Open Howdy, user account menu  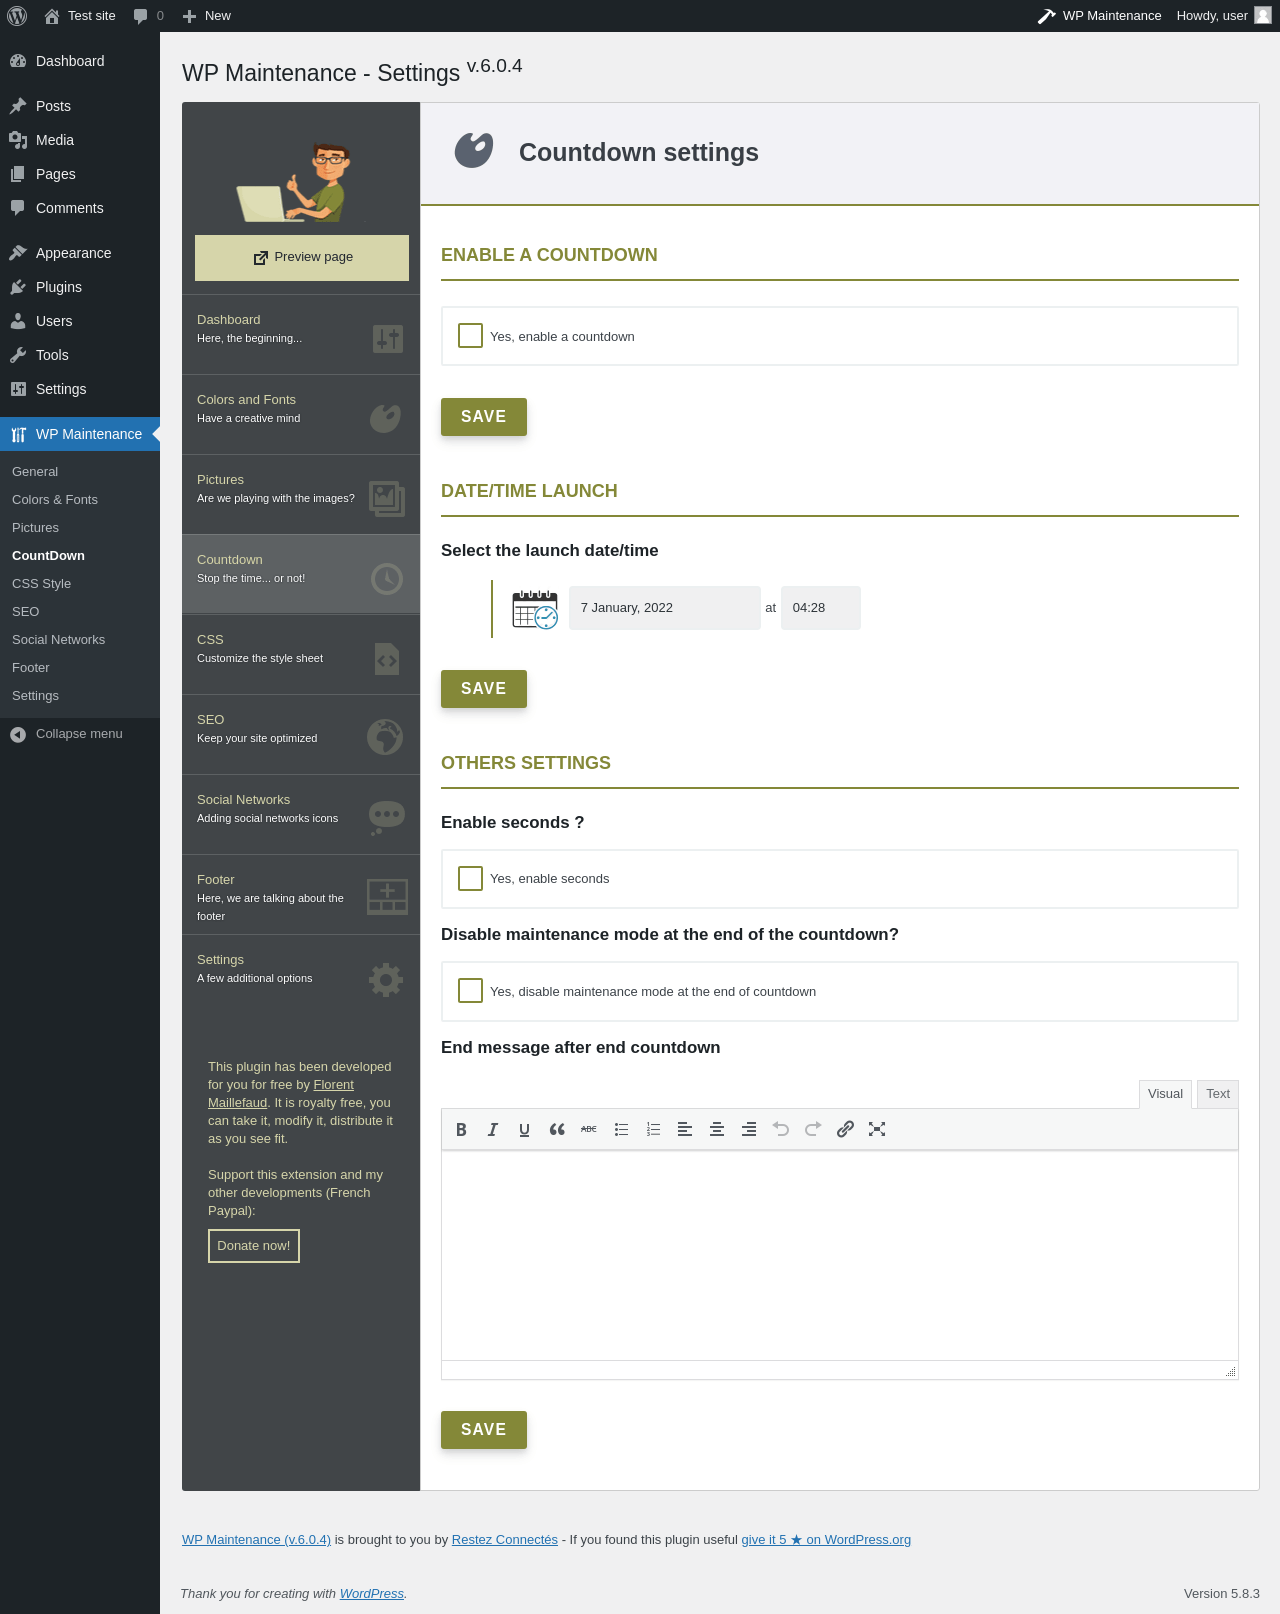click(x=1223, y=16)
